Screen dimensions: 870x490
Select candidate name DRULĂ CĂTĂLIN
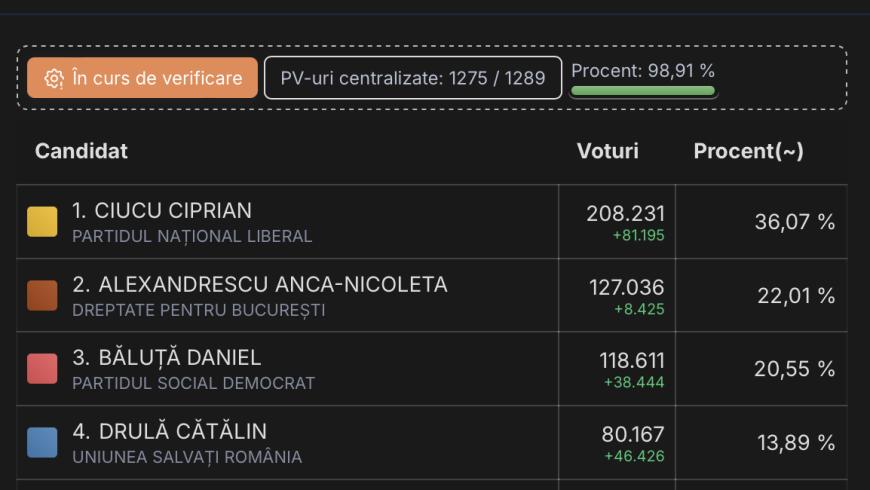(x=169, y=431)
